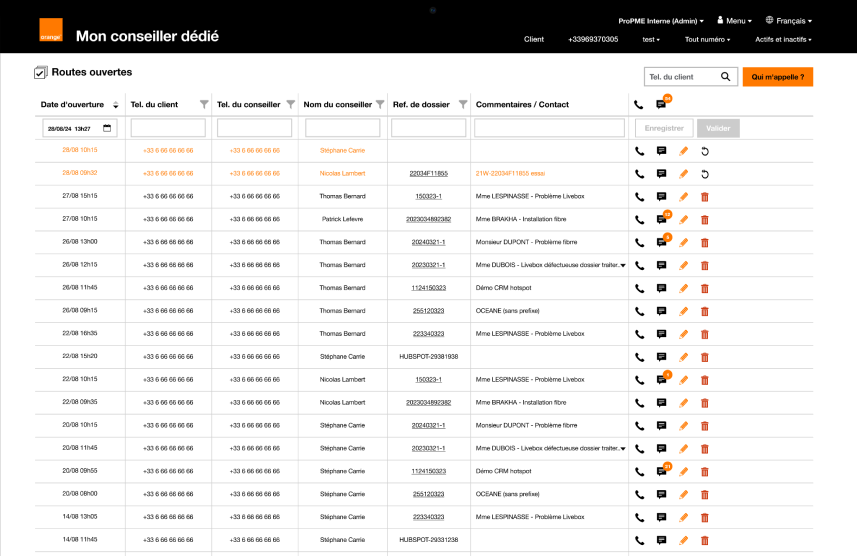
Task: Edit the 20/08 10h15 route
Action: point(683,426)
